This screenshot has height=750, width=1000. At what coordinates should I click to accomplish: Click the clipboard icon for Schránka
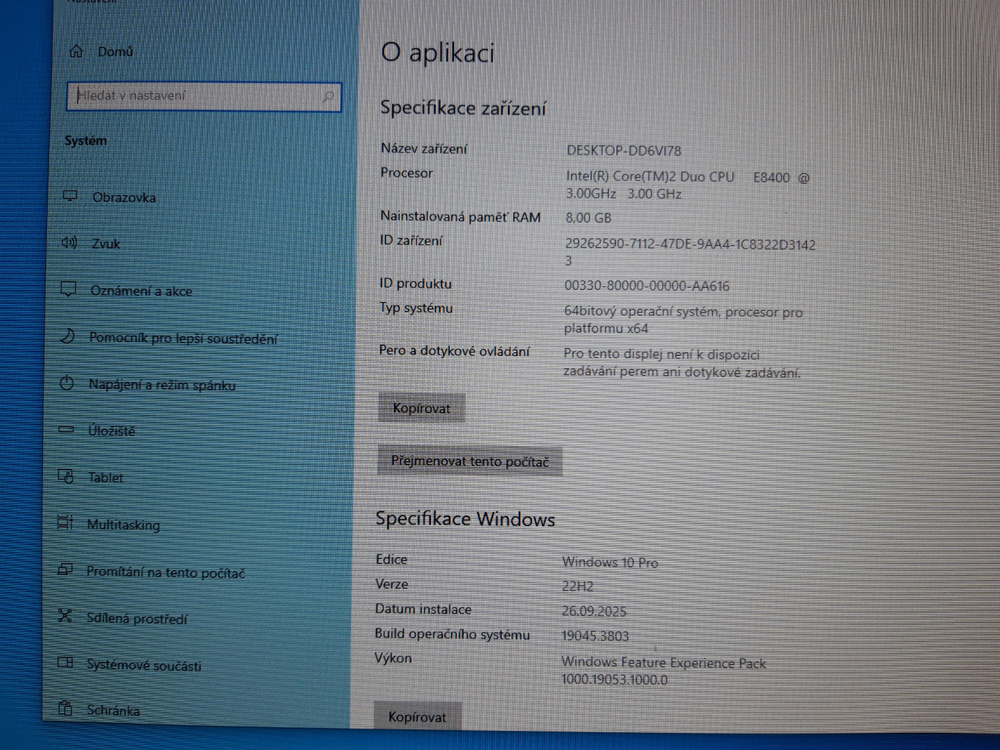click(x=64, y=707)
